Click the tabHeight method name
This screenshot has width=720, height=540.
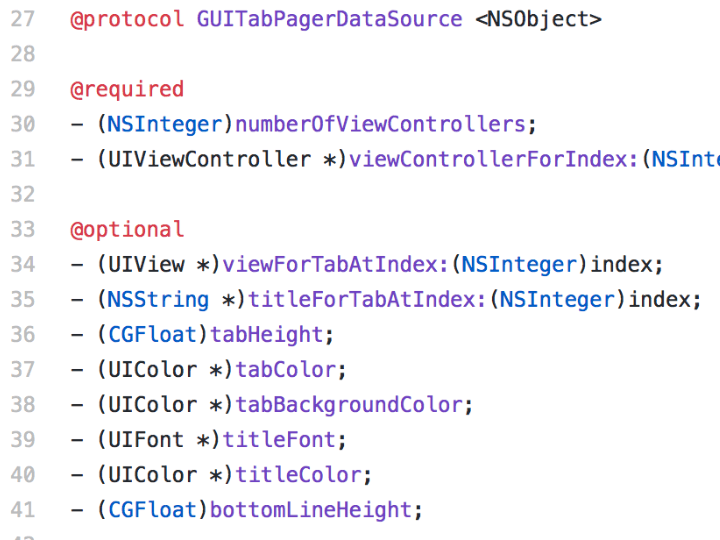[x=267, y=335]
